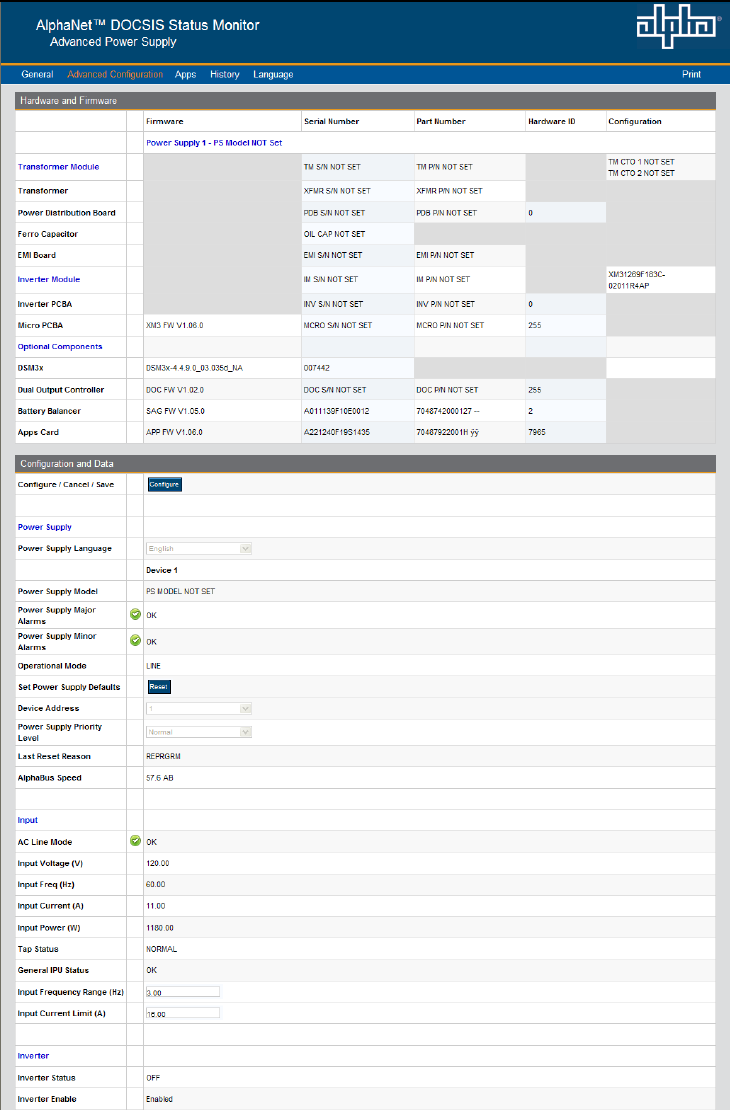Click green check icon for Power Supply Major Alarms

pyautogui.click(x=135, y=614)
